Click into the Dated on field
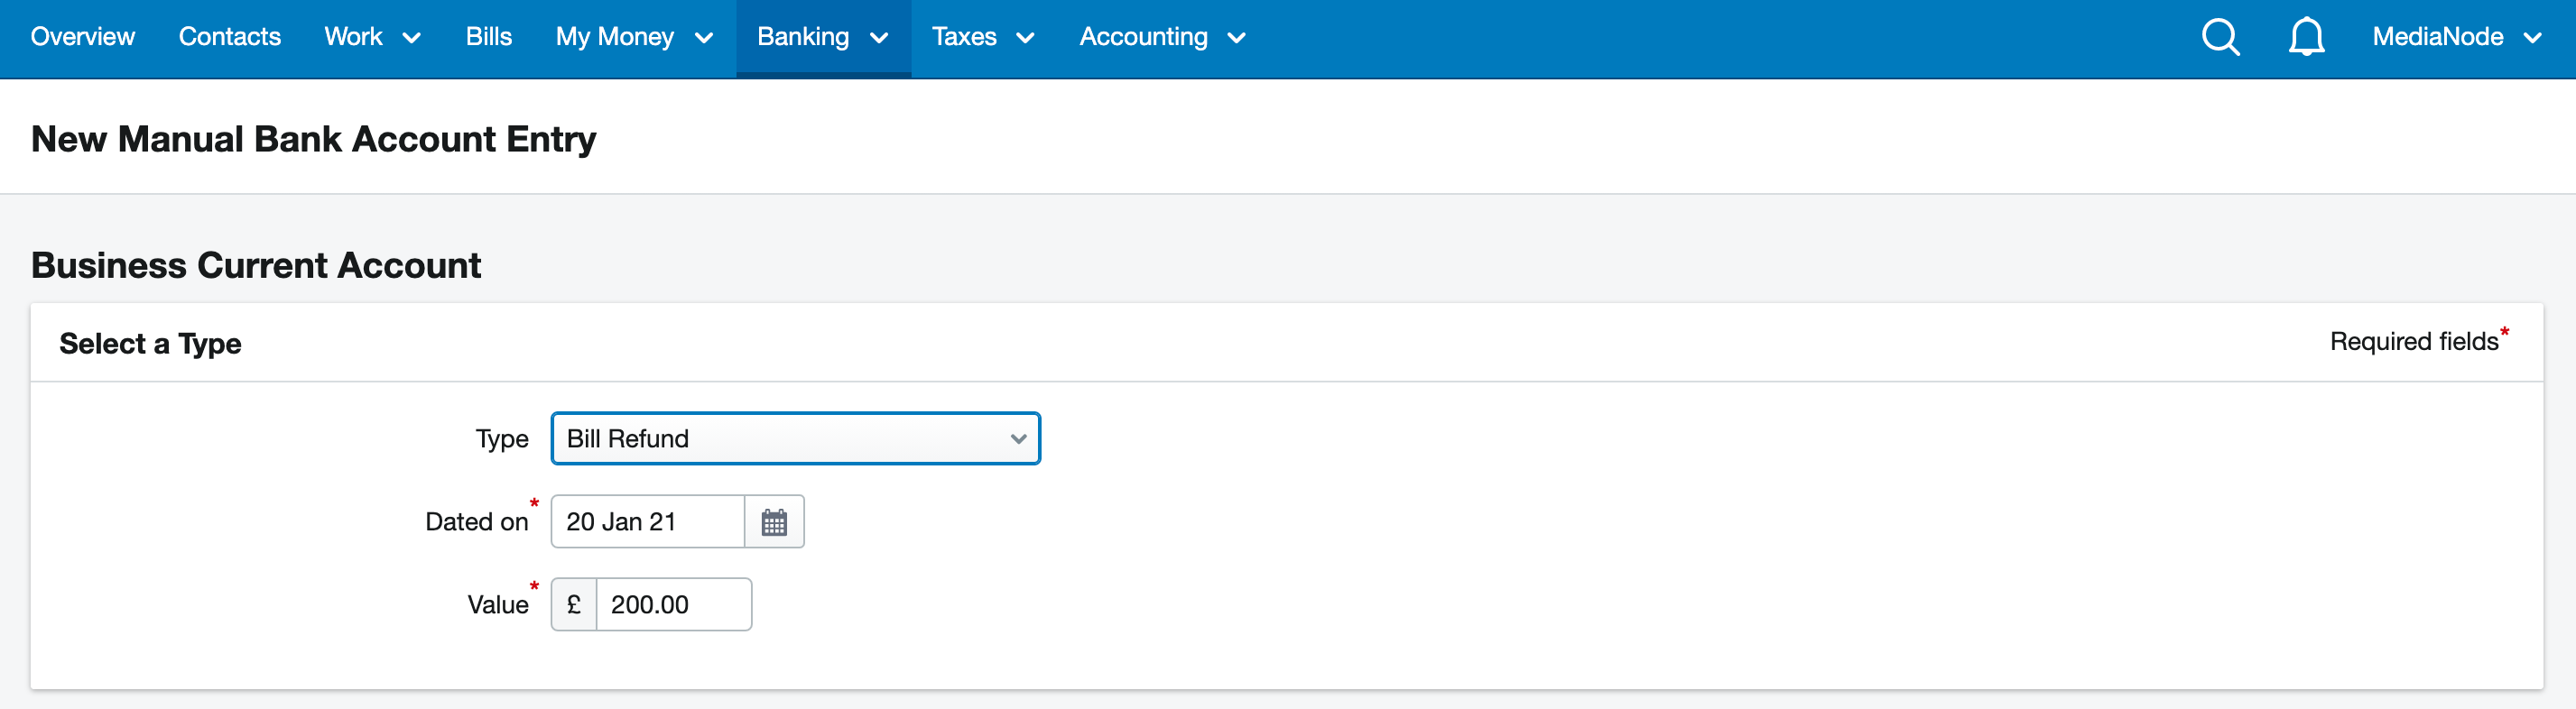This screenshot has width=2576, height=709. pyautogui.click(x=648, y=522)
